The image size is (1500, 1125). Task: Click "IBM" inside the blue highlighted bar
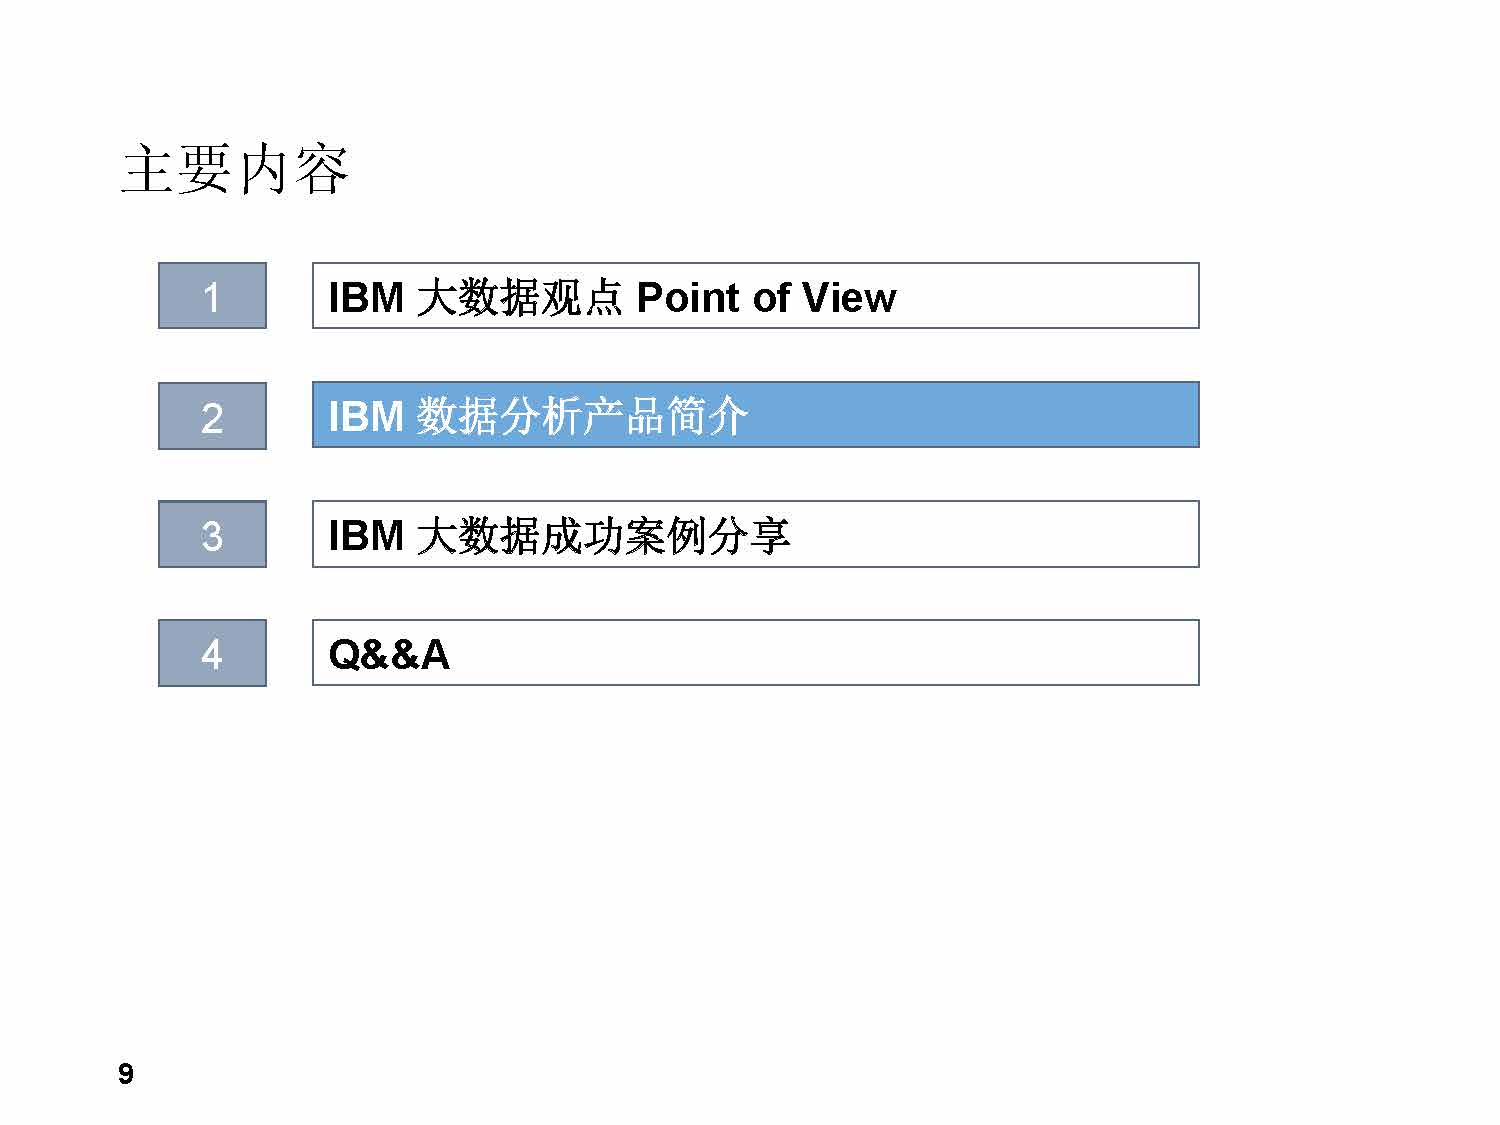pyautogui.click(x=366, y=416)
